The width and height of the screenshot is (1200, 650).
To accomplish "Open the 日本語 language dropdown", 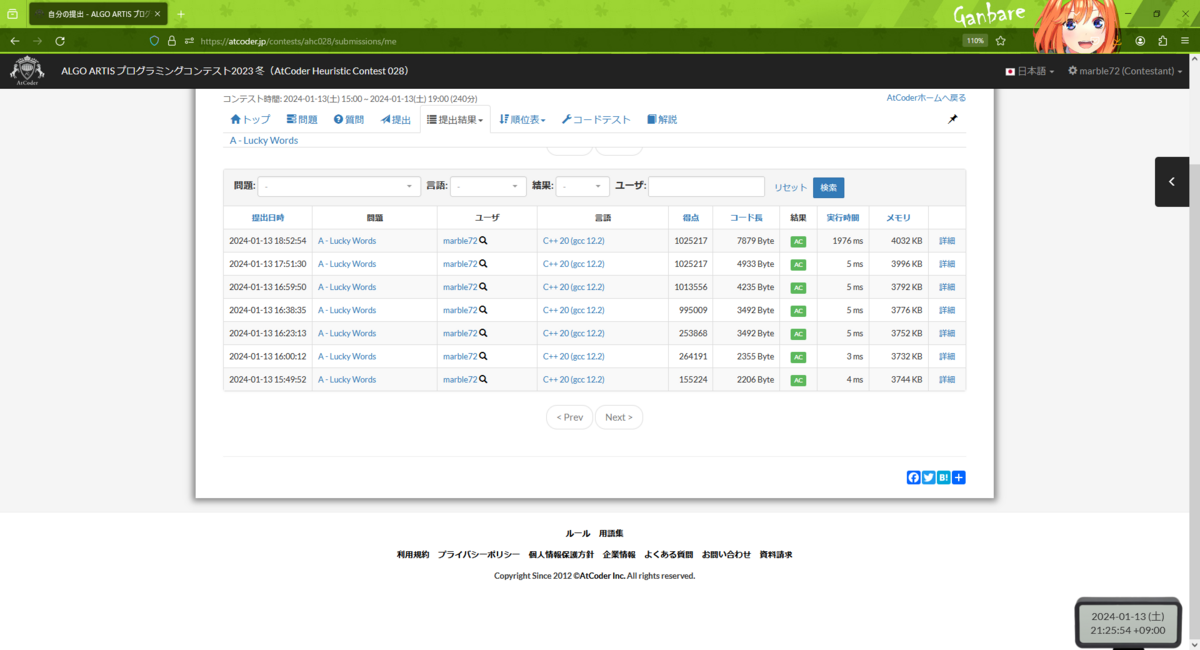I will pos(1030,71).
